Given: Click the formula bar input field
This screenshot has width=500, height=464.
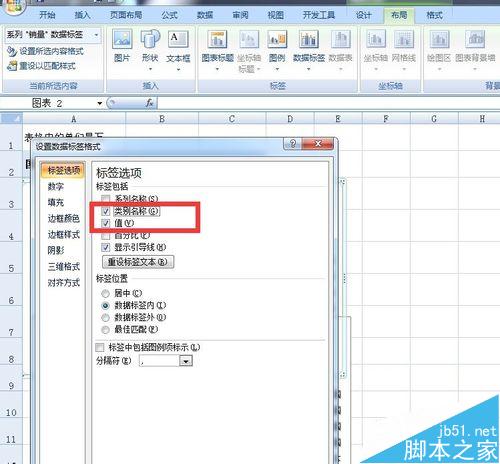Looking at the screenshot, I should tap(328, 103).
